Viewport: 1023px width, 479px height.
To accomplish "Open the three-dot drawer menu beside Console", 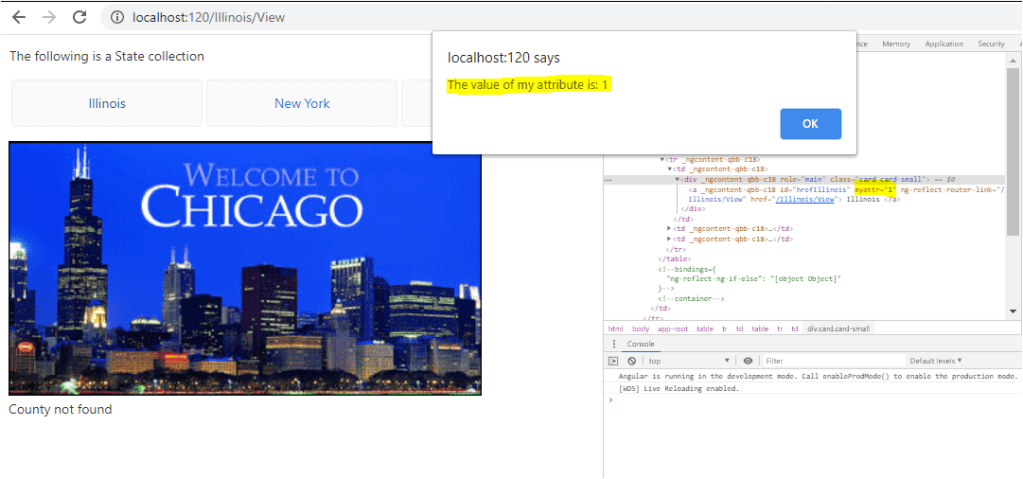I will [x=614, y=344].
